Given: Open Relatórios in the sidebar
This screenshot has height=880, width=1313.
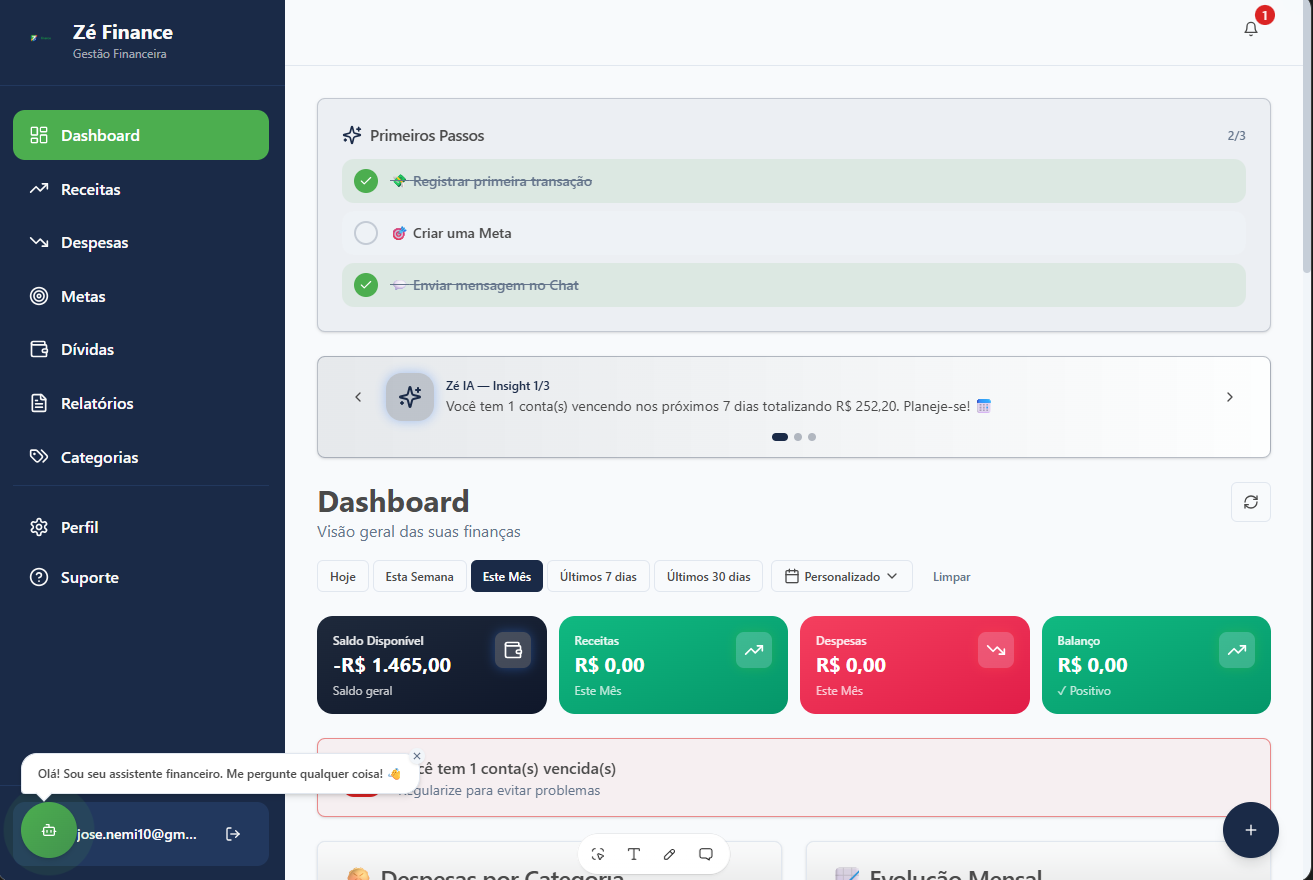Looking at the screenshot, I should pos(141,404).
